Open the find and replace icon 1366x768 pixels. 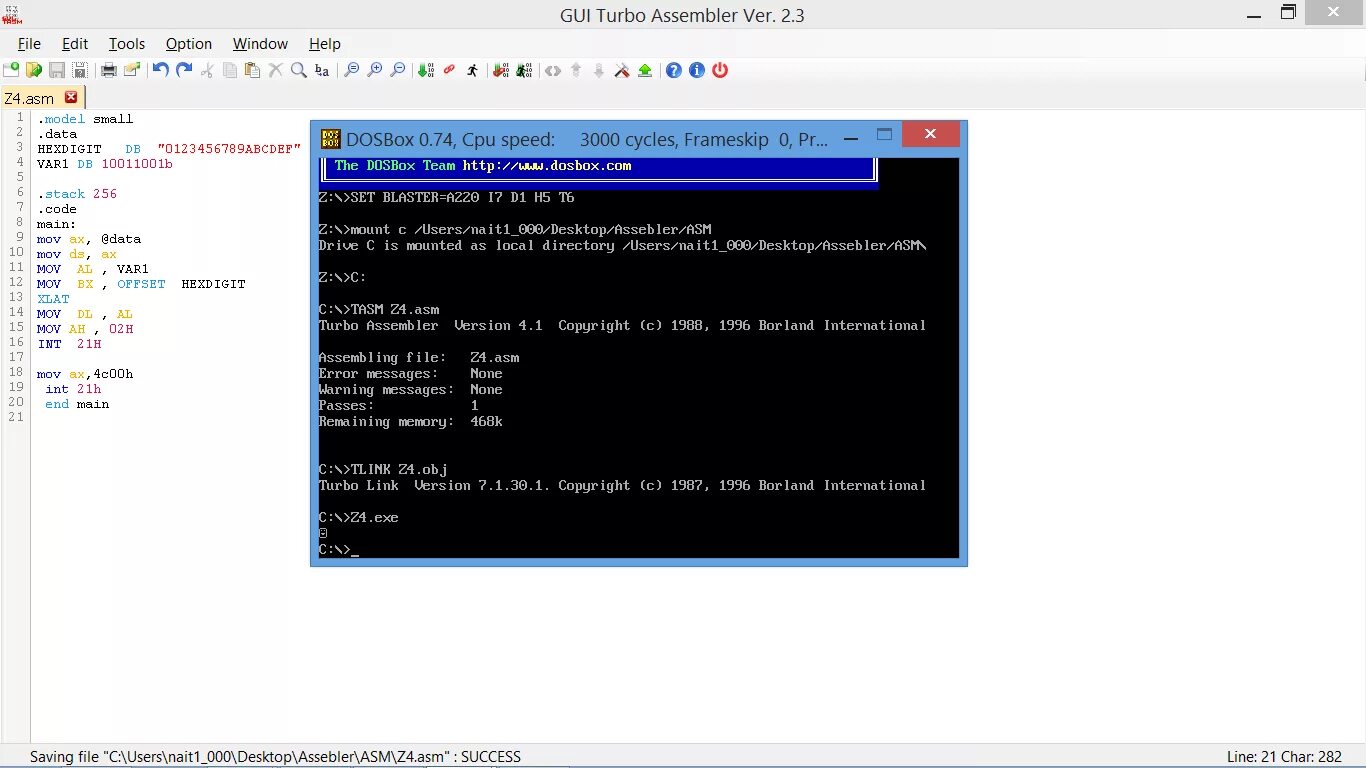click(322, 70)
